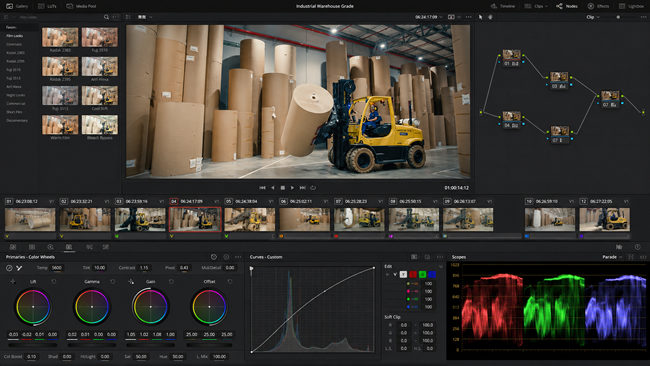Open the Clip mode dropdown in node editor
The image size is (650, 366).
pos(593,17)
